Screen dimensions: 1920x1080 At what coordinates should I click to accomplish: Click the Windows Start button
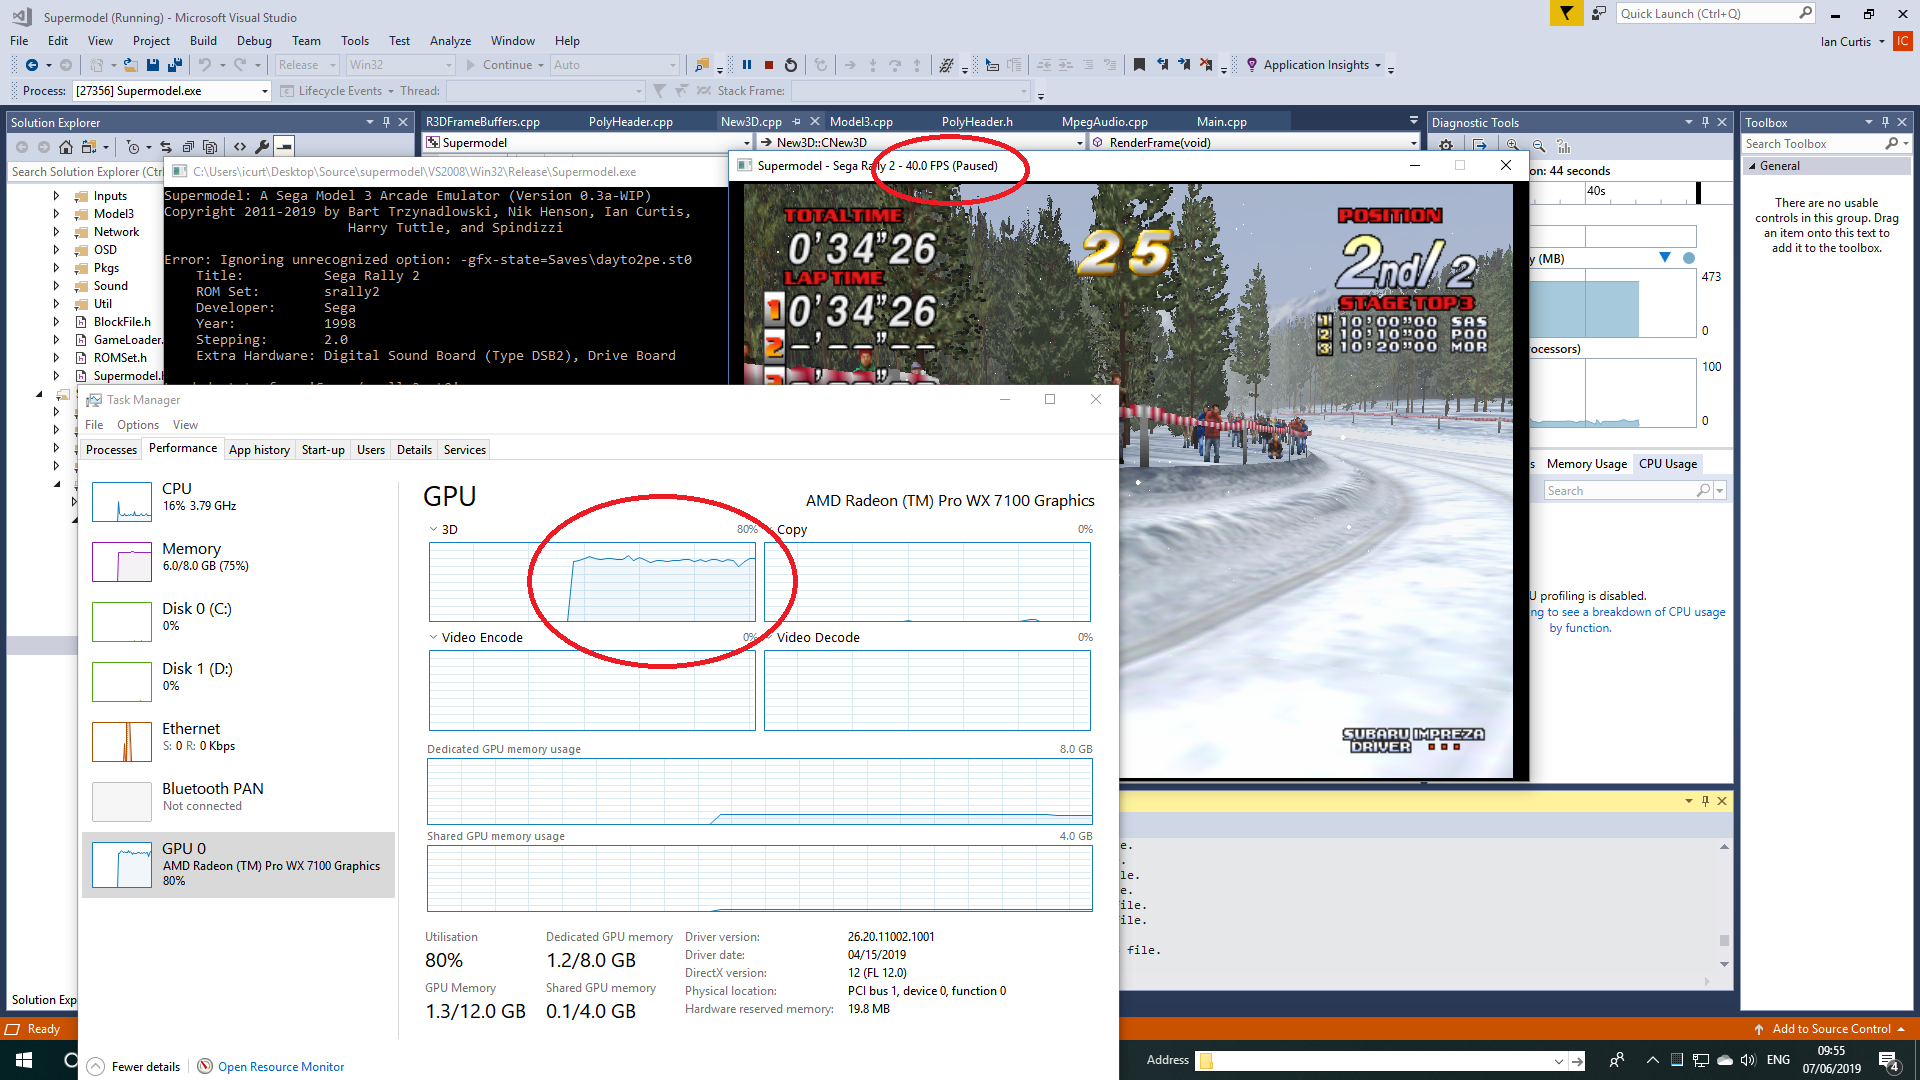click(24, 1060)
